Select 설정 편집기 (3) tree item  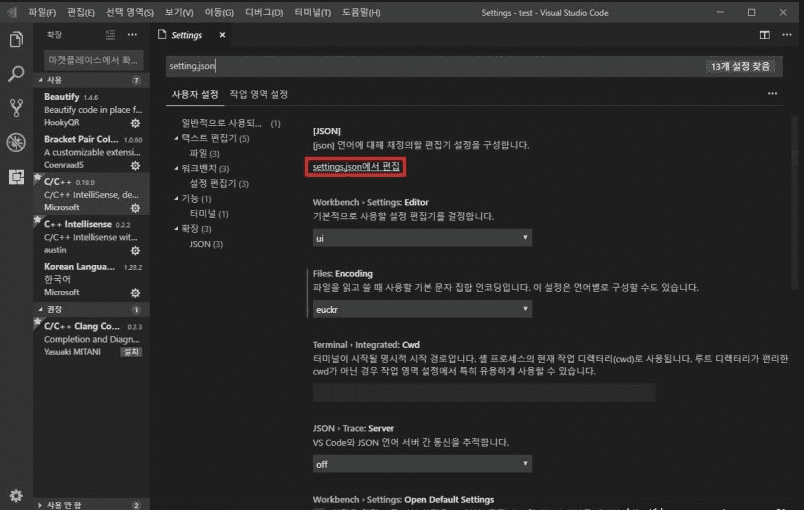point(219,184)
